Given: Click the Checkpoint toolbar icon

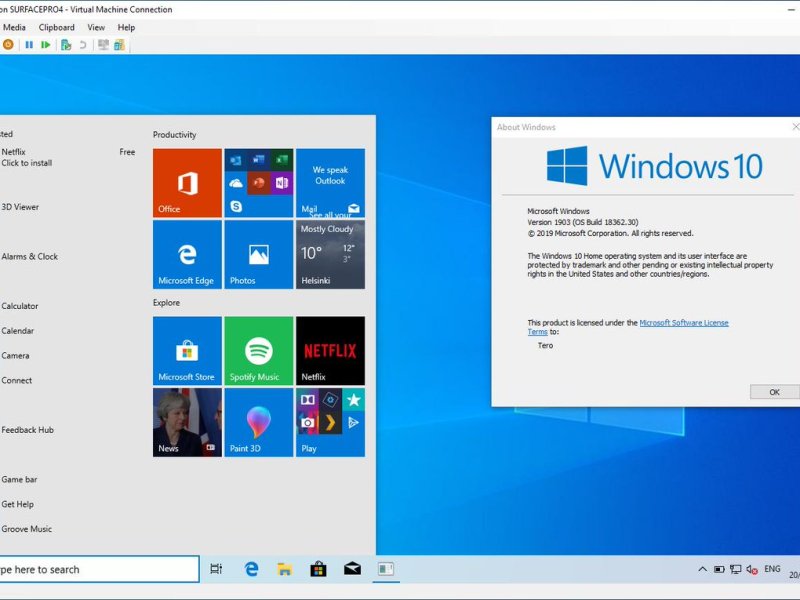Looking at the screenshot, I should coord(66,45).
